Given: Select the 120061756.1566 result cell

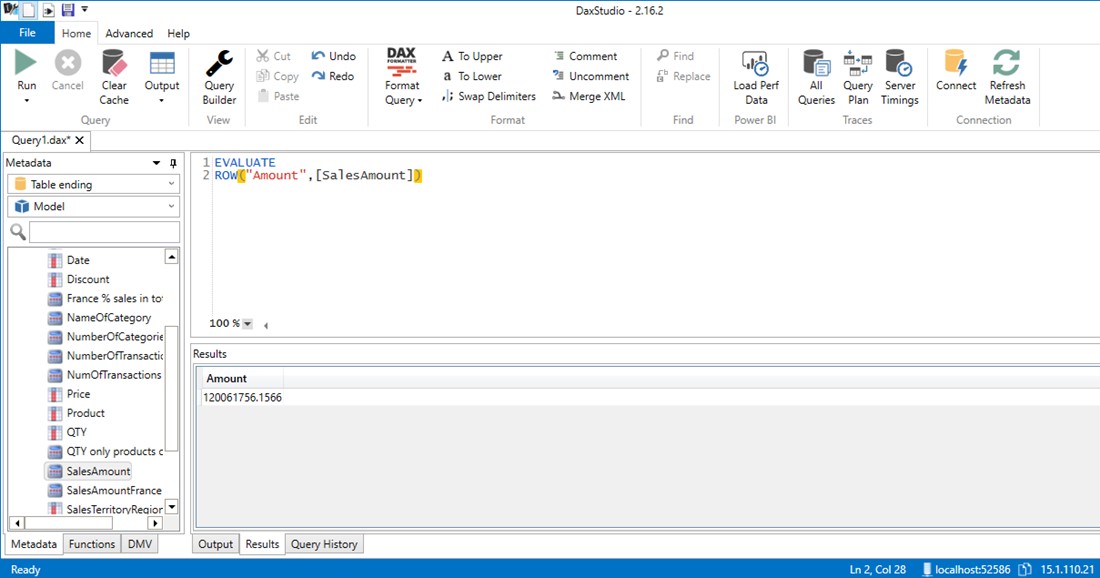Looking at the screenshot, I should 243,398.
